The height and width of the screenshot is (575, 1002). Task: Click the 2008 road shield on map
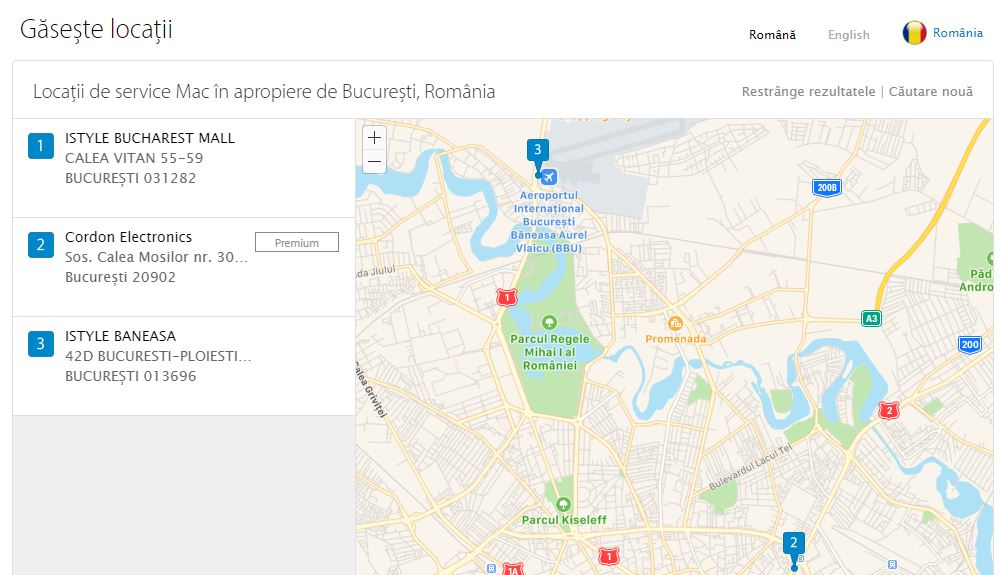pyautogui.click(x=827, y=188)
